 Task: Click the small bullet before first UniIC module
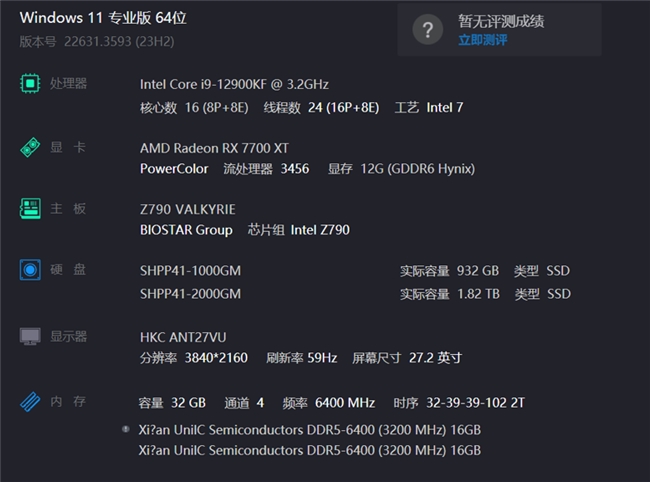[126, 429]
